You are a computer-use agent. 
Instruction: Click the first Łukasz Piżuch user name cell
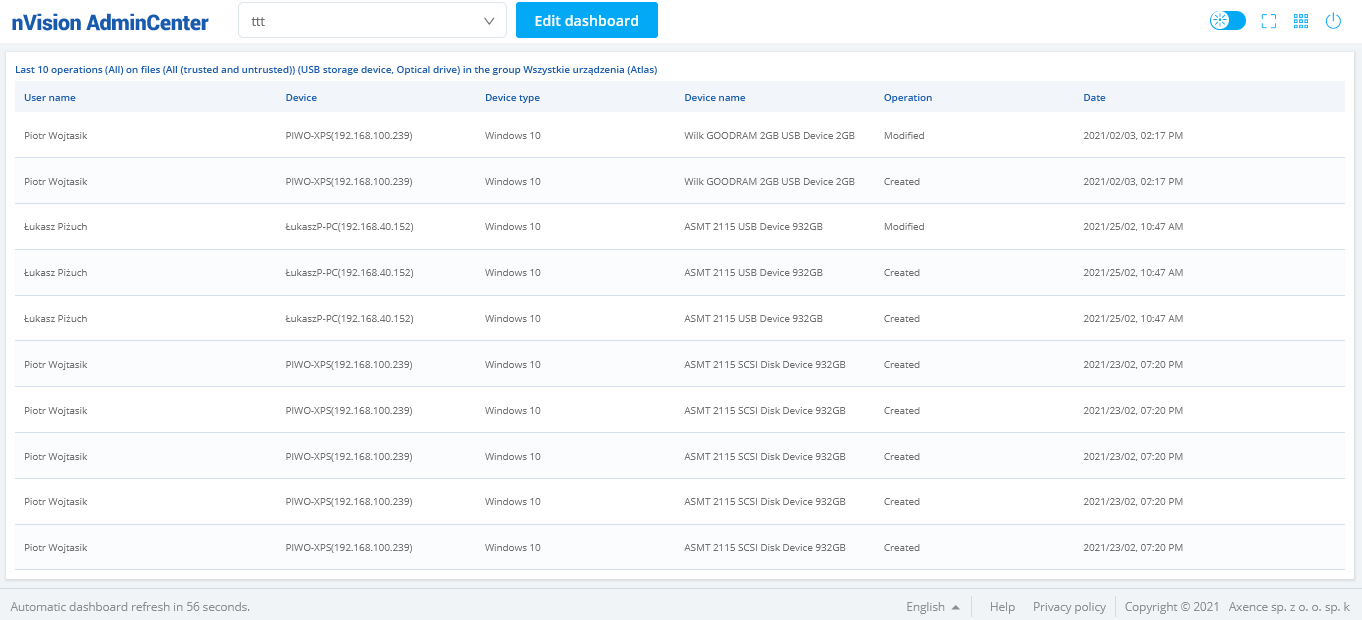(x=56, y=227)
